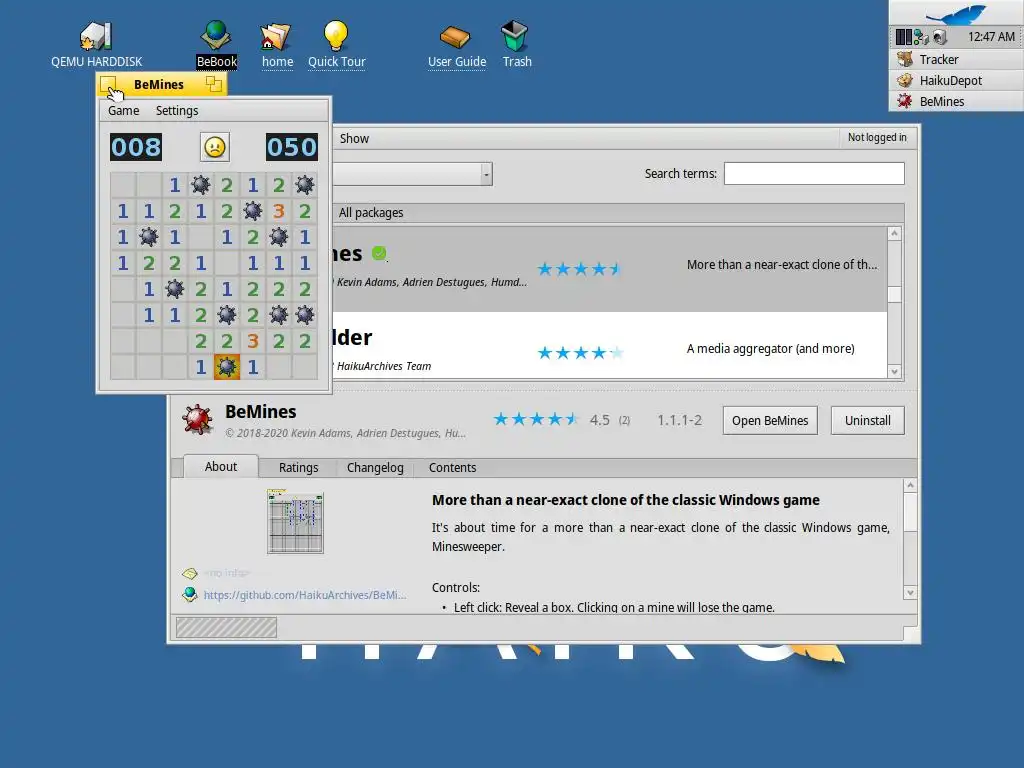The height and width of the screenshot is (768, 1024).
Task: Click the globe link icon beside GitHub URL
Action: (x=189, y=594)
